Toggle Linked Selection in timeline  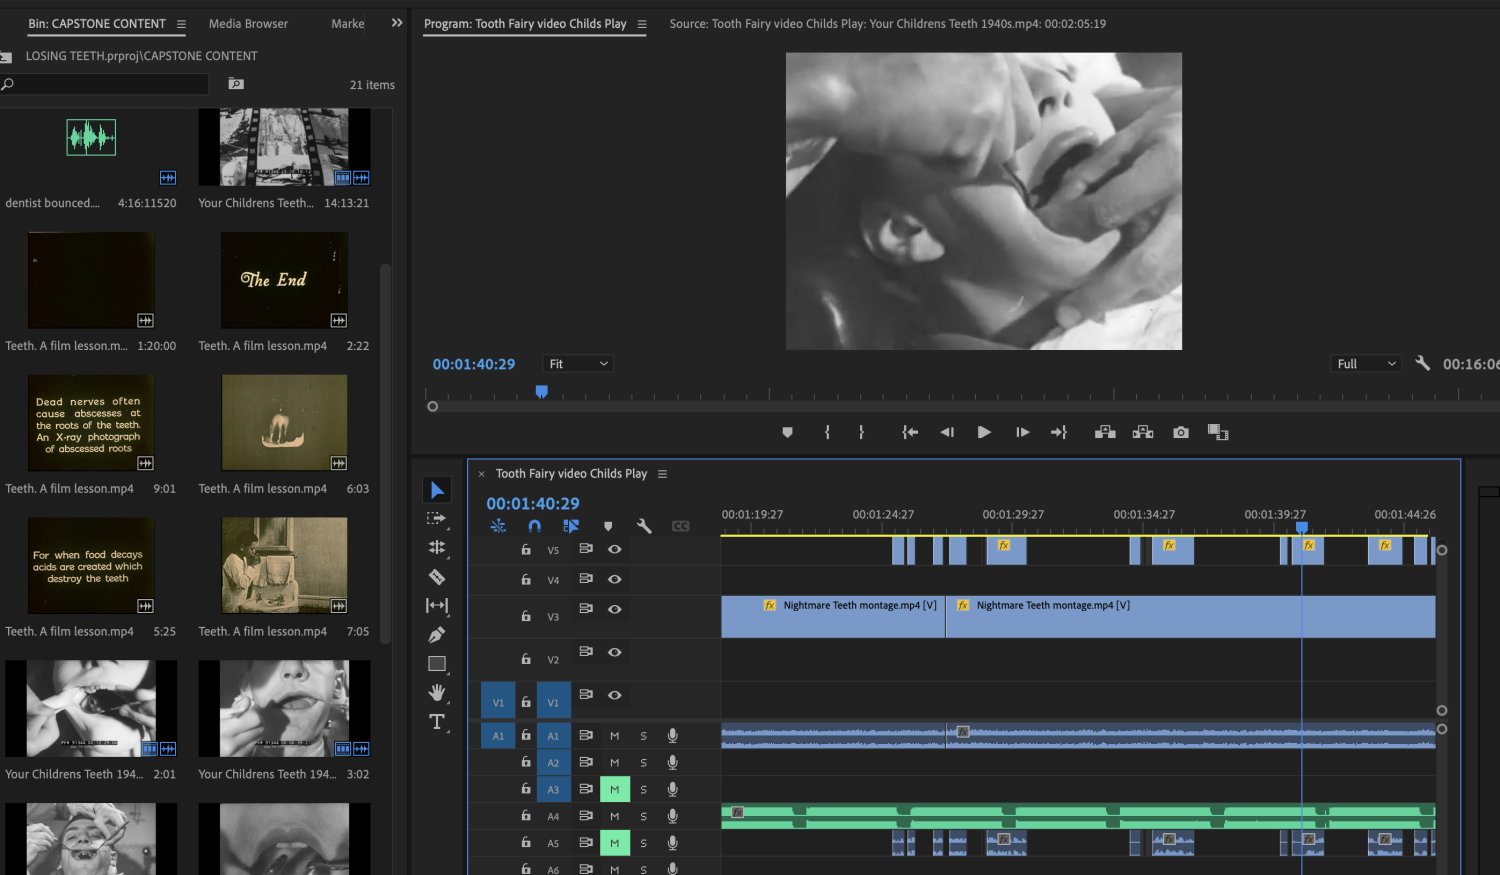tap(571, 526)
